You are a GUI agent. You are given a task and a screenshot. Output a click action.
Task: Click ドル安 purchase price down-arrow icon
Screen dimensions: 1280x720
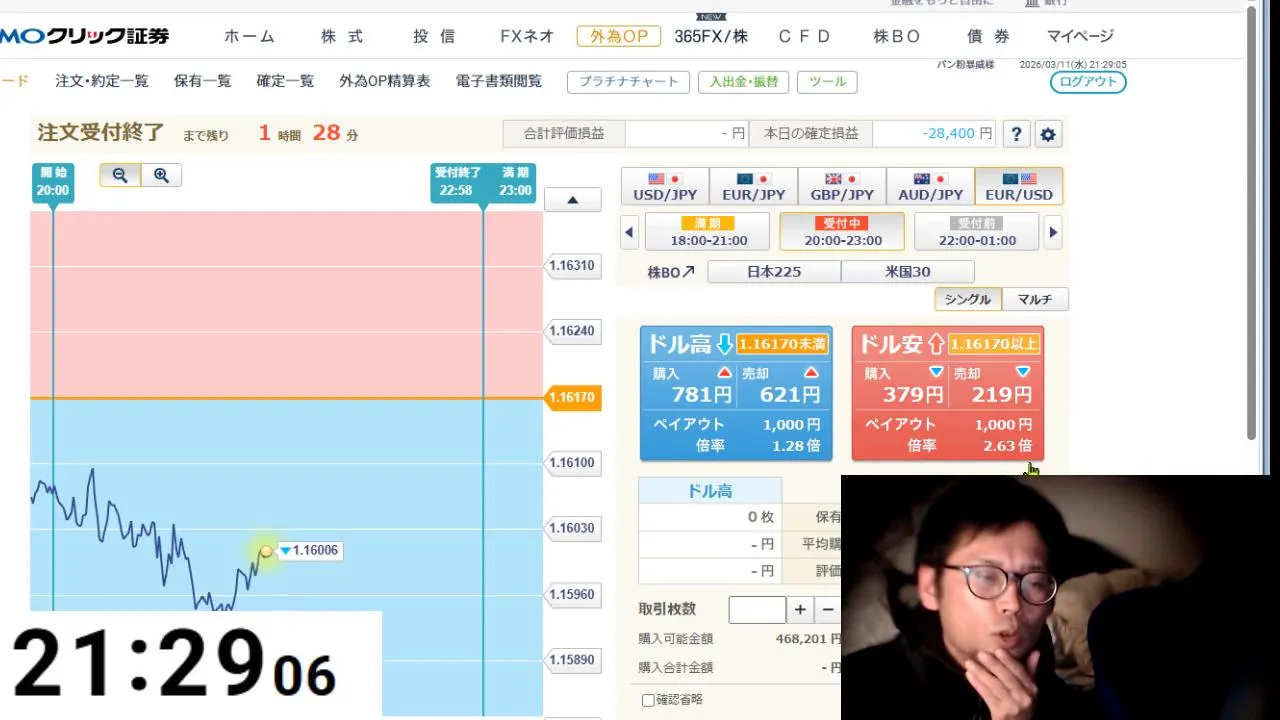(936, 372)
